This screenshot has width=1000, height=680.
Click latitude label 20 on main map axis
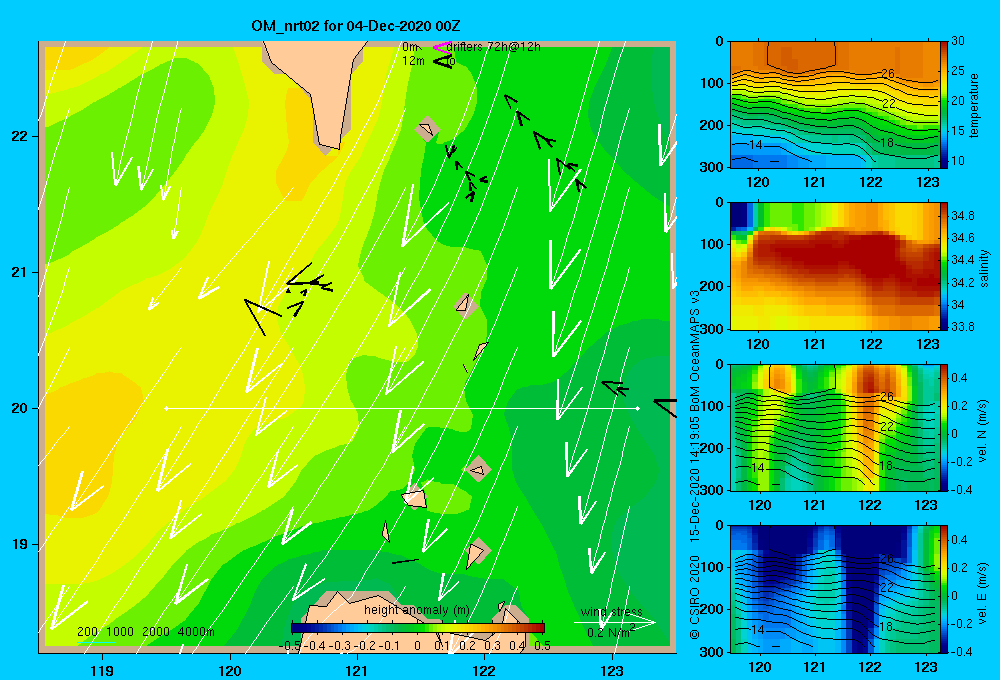19,408
